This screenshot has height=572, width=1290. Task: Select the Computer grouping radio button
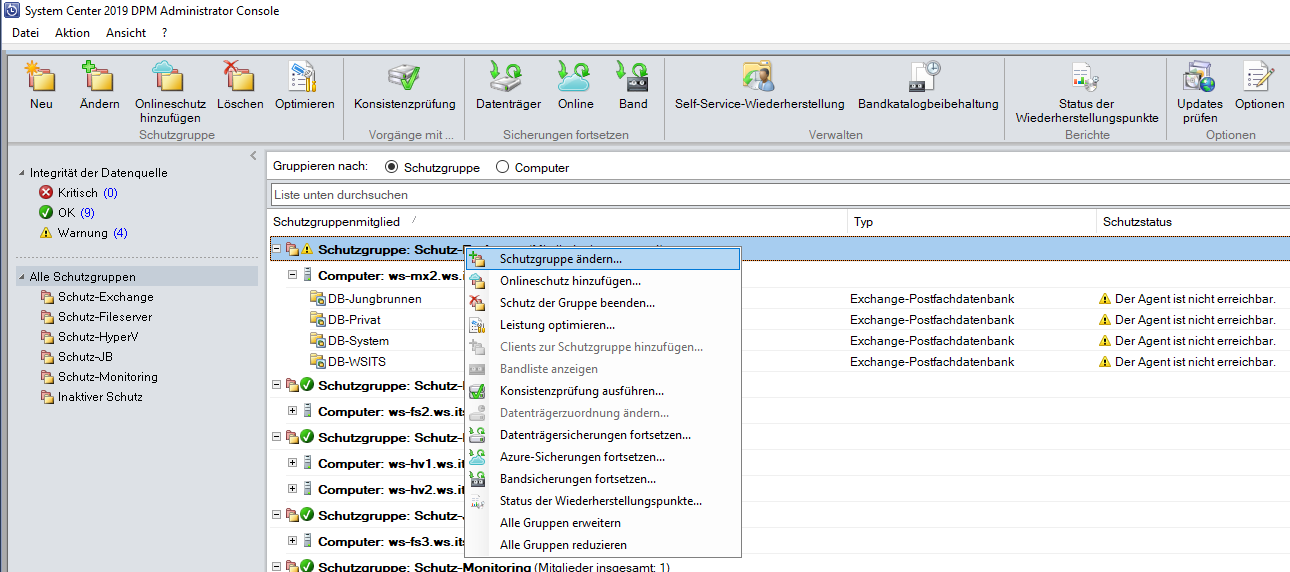click(x=503, y=167)
